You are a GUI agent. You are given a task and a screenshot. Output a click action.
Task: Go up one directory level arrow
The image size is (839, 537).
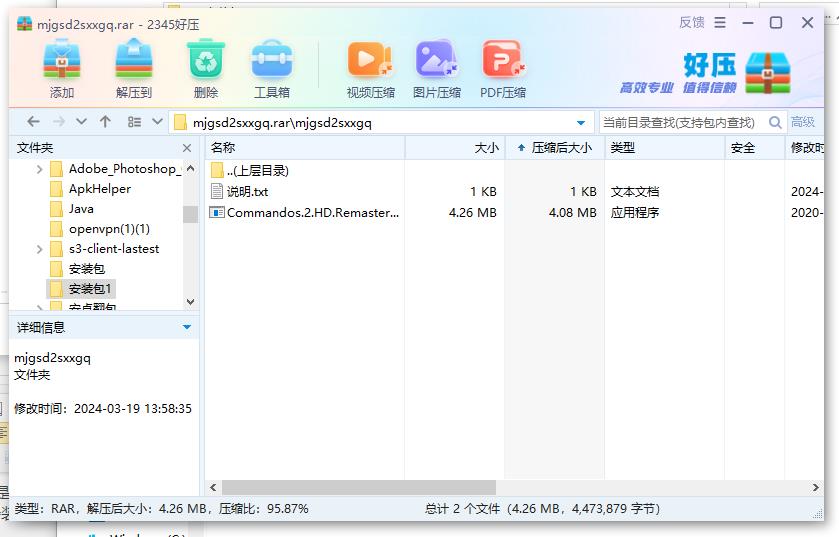105,122
